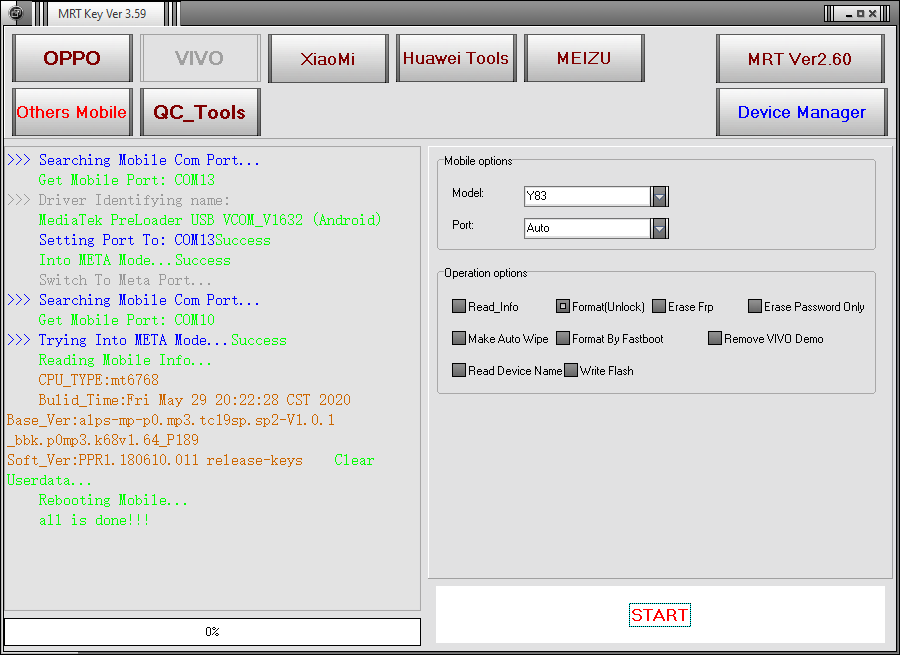Click log line 'CPU_TYPE:mt6768'

click(x=98, y=380)
